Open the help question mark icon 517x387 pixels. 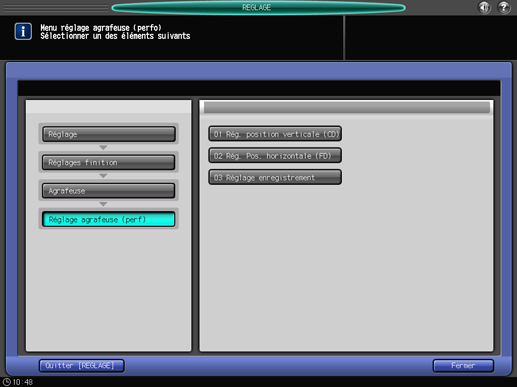coord(504,7)
